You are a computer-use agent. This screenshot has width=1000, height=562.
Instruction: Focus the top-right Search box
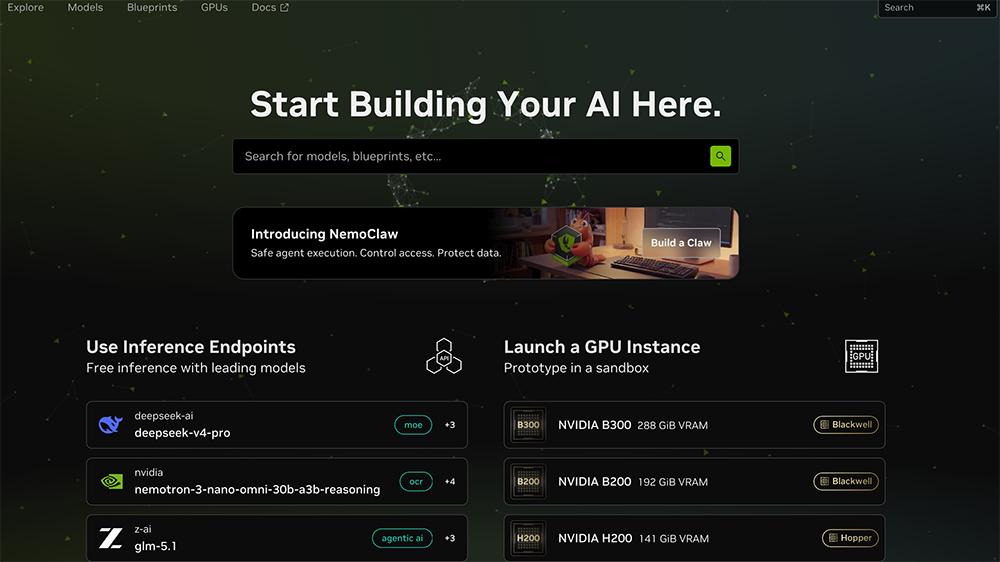936,8
